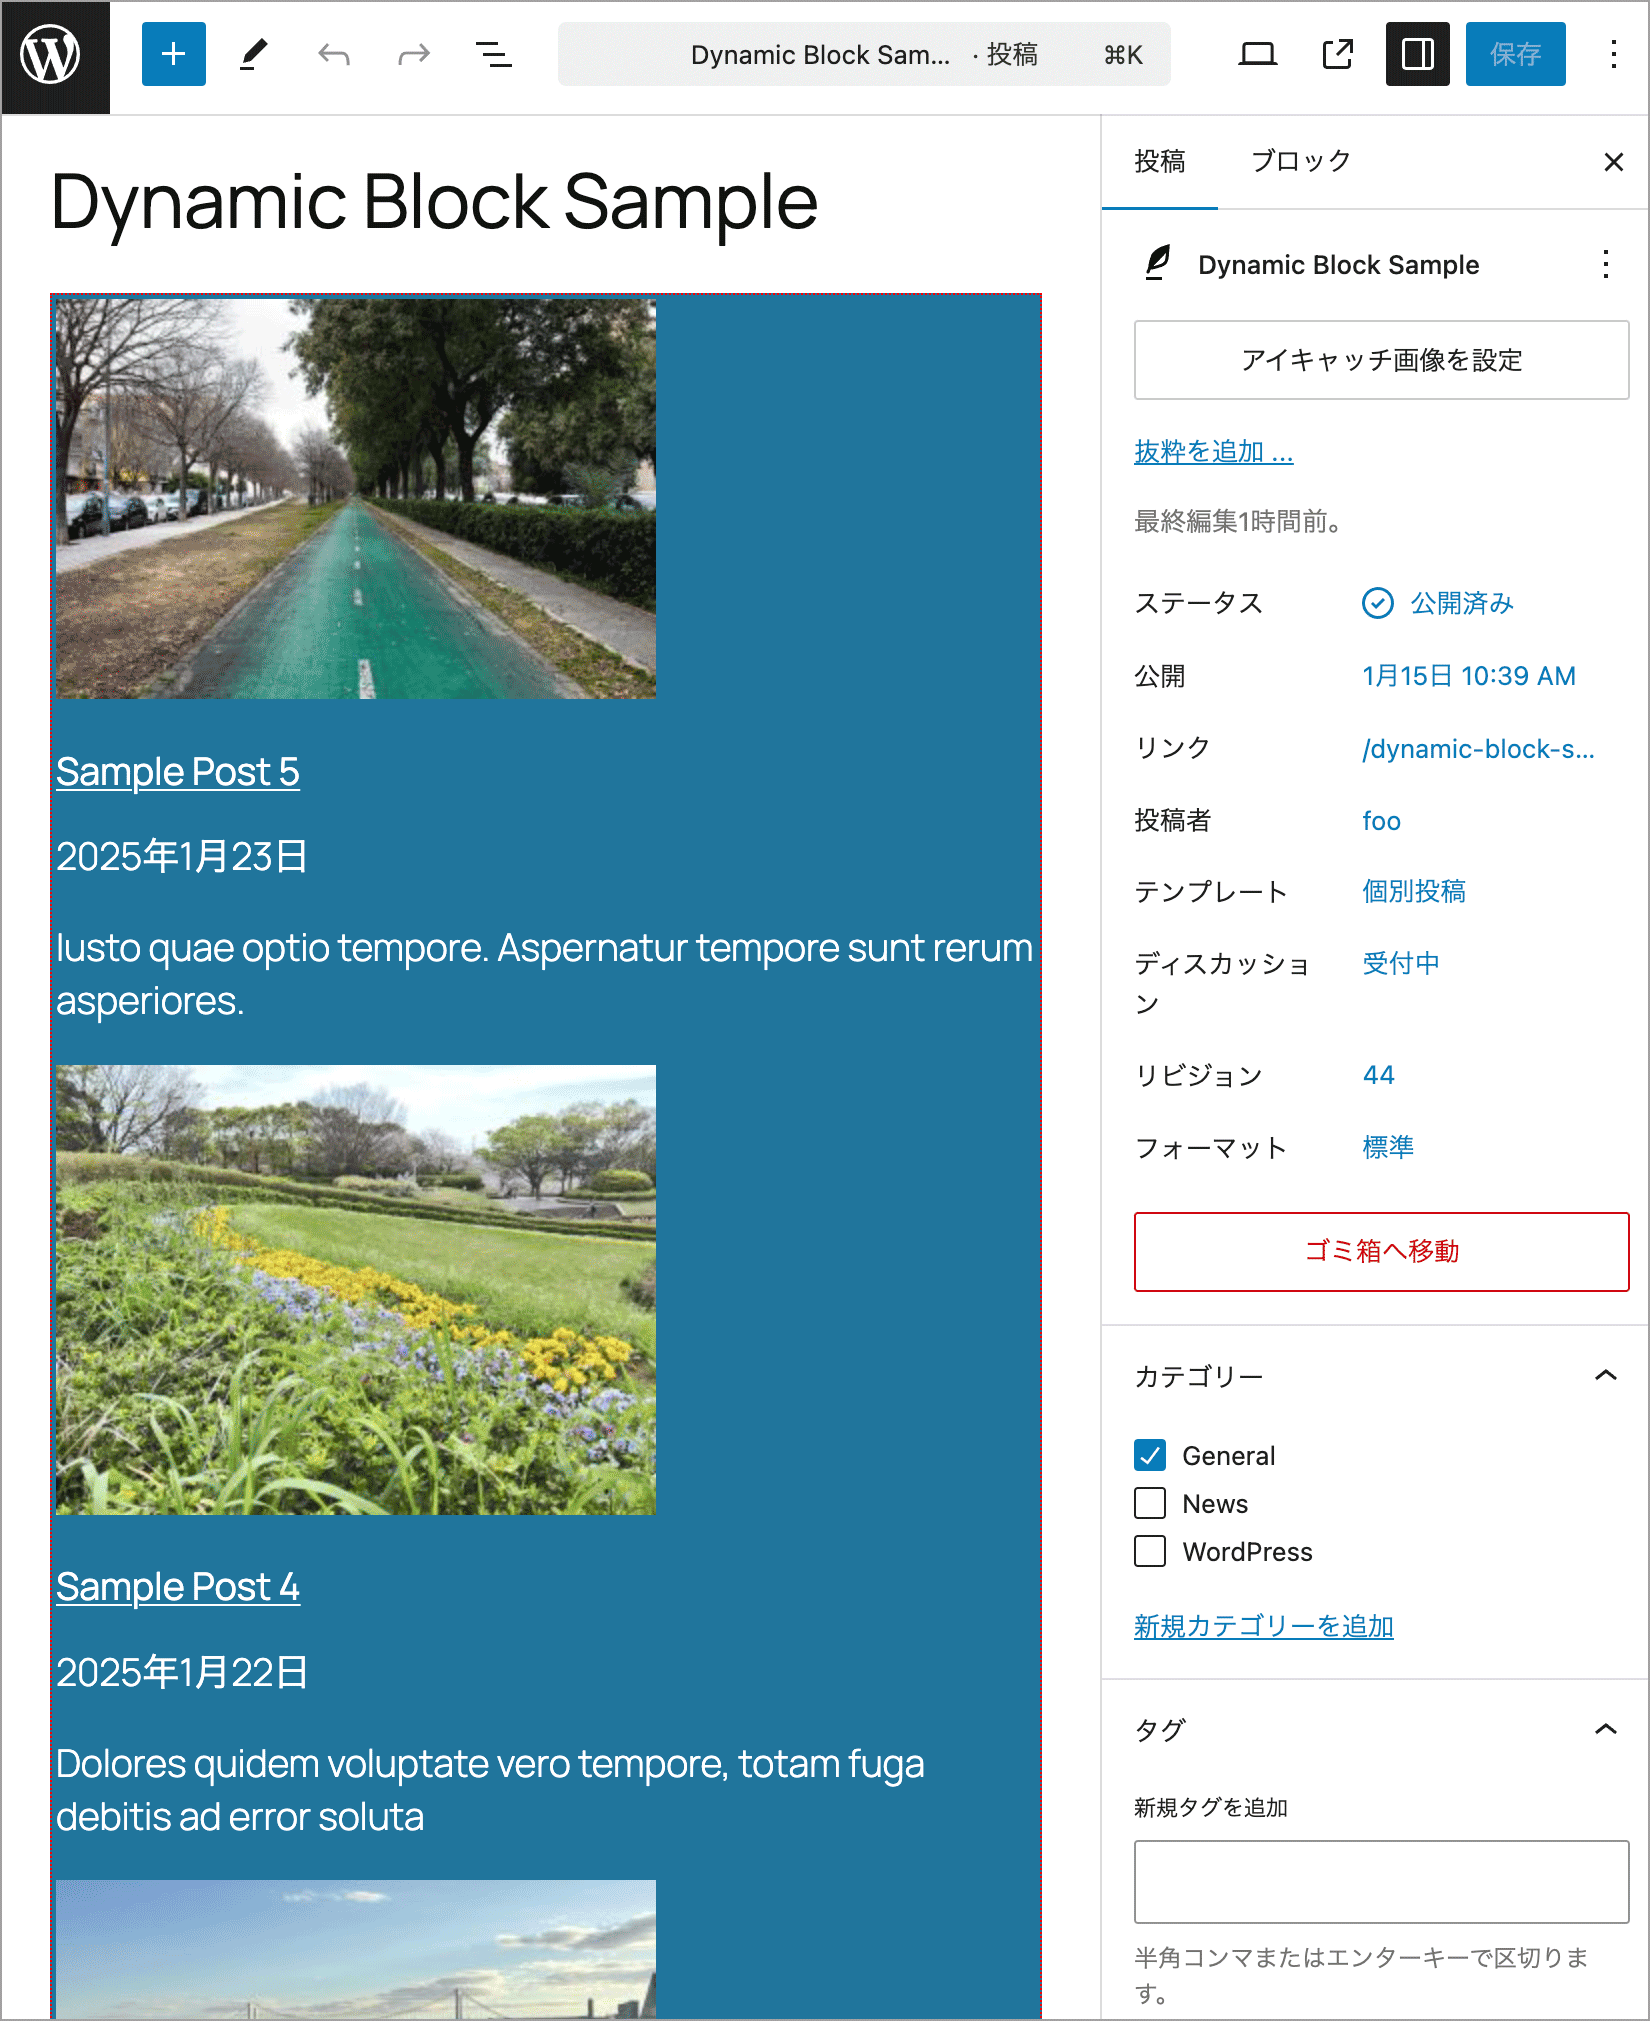This screenshot has width=1650, height=2021.
Task: Click the flower meadow park image
Action: pos(356,1290)
